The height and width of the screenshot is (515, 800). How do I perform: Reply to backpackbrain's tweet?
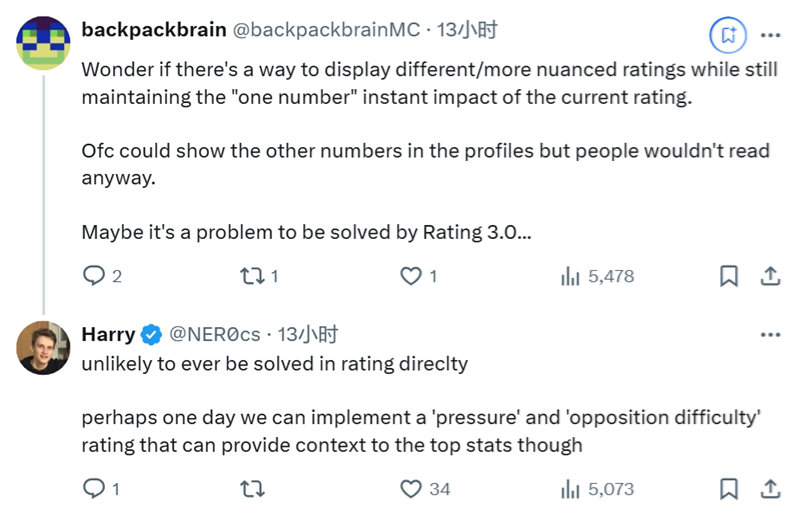[x=94, y=276]
